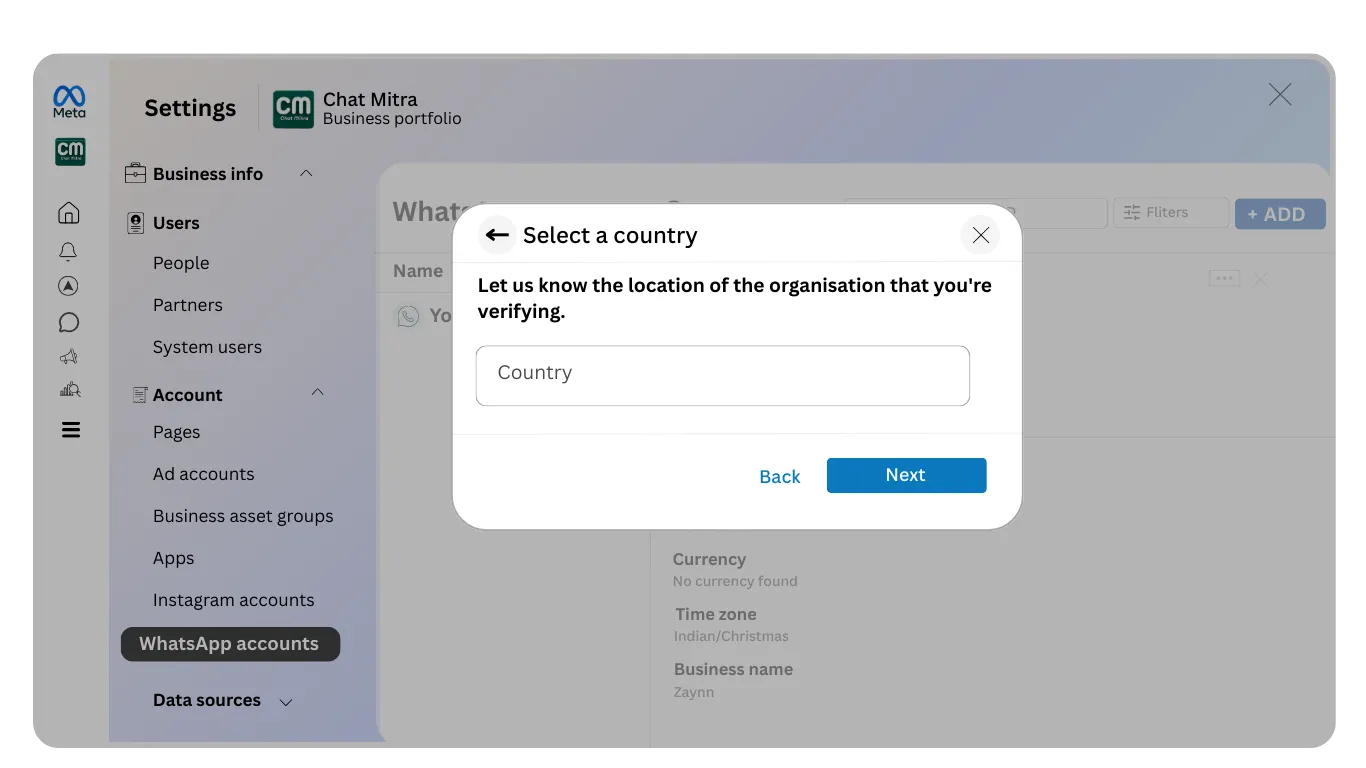Screen dimensions: 1366x768
Task: Click the megaphone ads icon
Action: point(68,356)
